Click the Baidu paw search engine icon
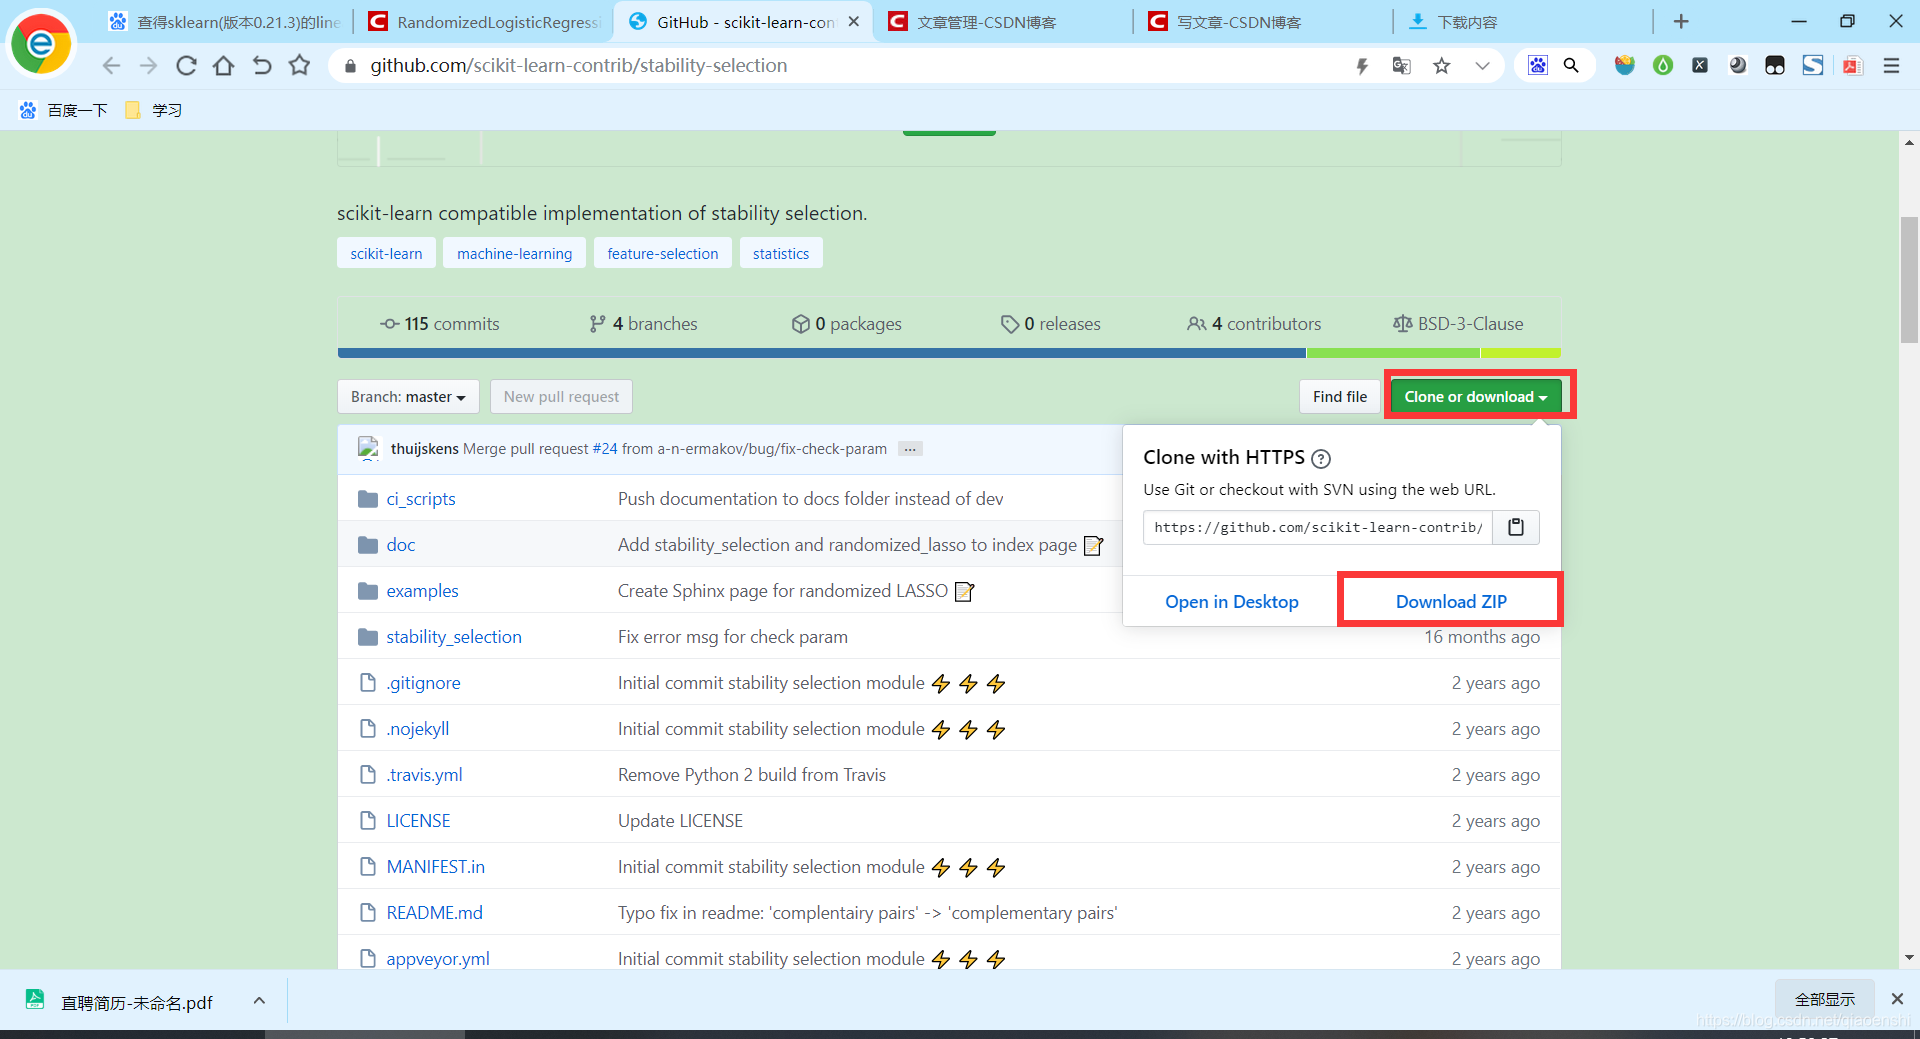The height and width of the screenshot is (1039, 1920). (x=1537, y=66)
